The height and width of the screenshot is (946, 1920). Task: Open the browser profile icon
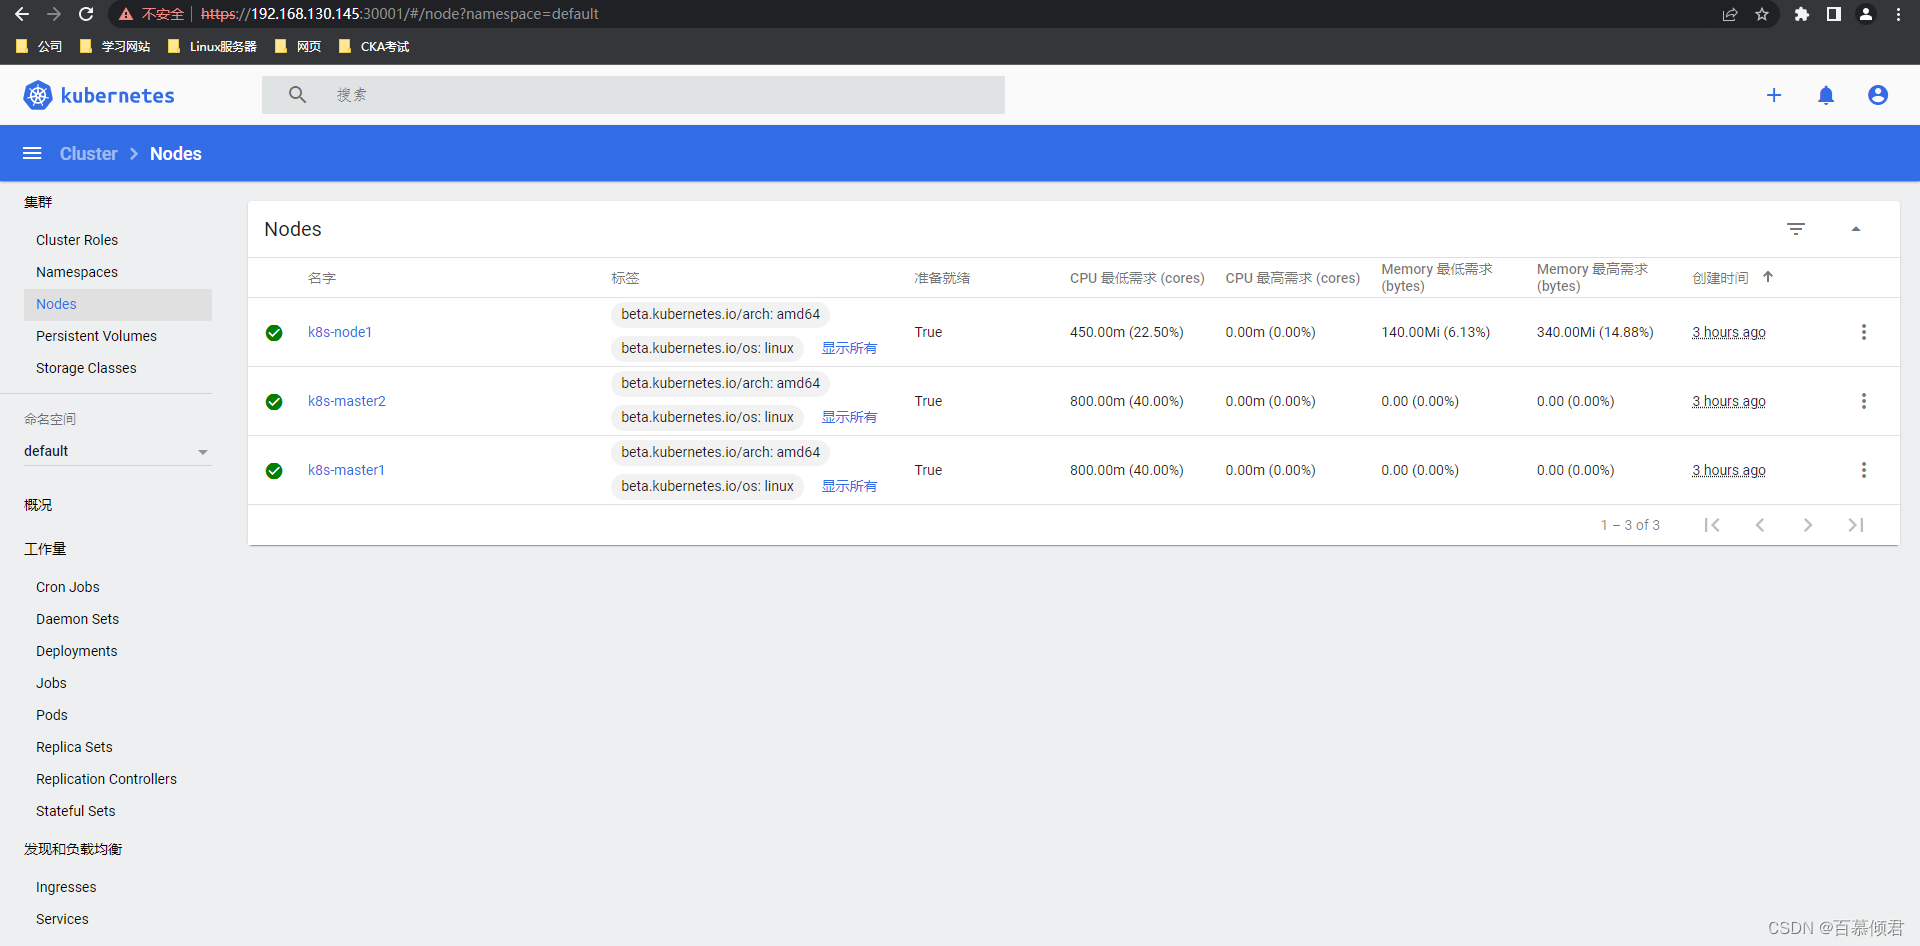click(1866, 14)
